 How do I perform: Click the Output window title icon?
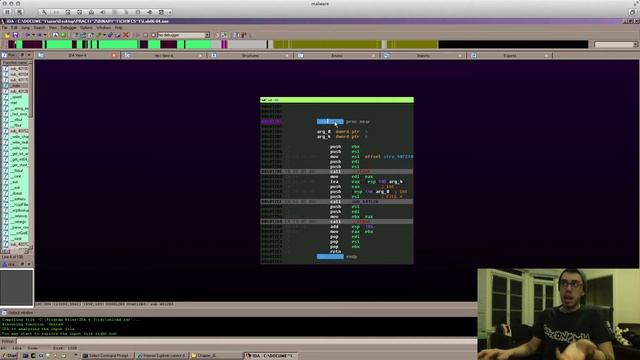tap(4, 313)
